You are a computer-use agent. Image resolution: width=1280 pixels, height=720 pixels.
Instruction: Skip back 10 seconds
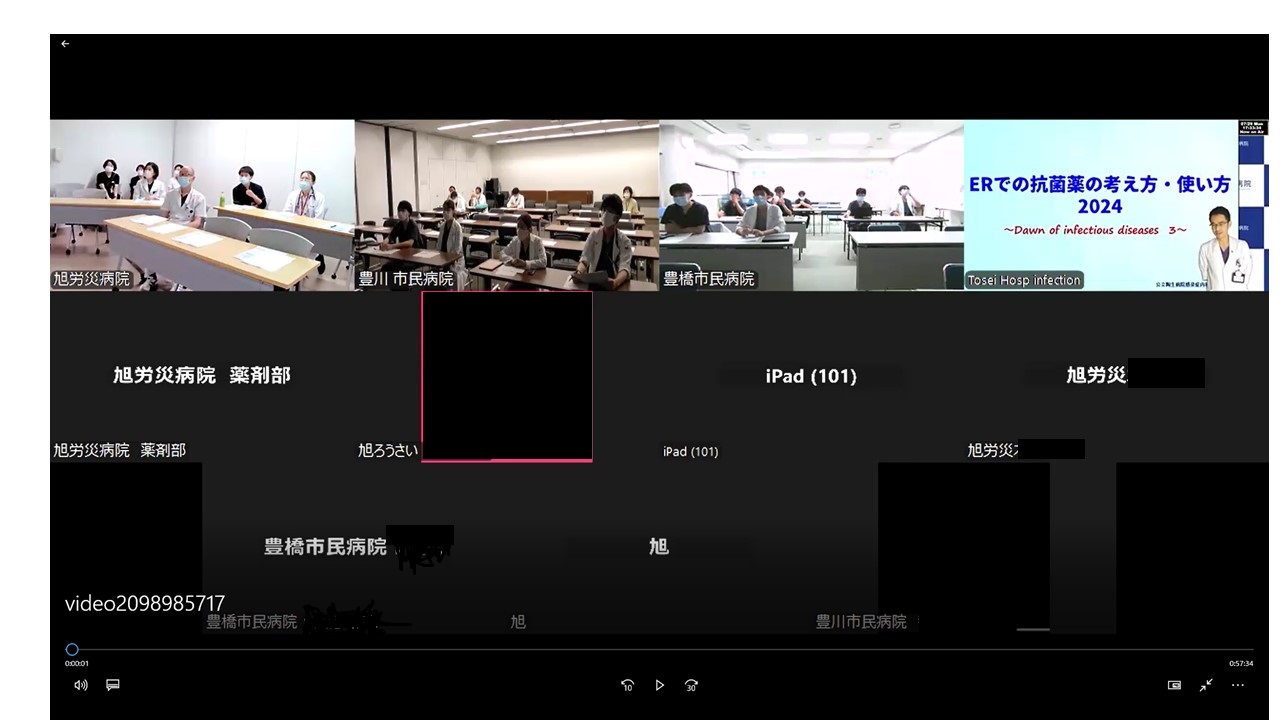click(x=627, y=685)
